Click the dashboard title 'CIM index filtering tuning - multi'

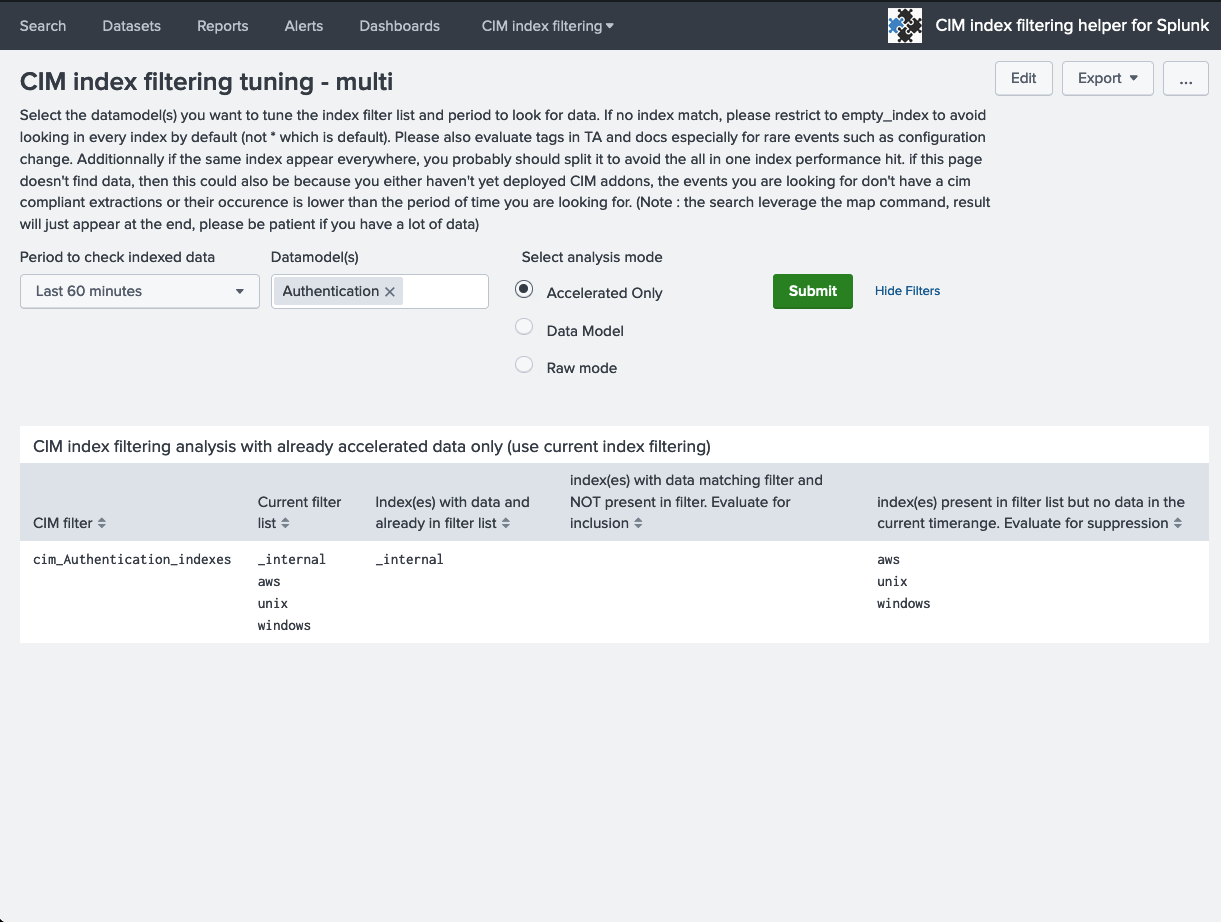[x=206, y=81]
